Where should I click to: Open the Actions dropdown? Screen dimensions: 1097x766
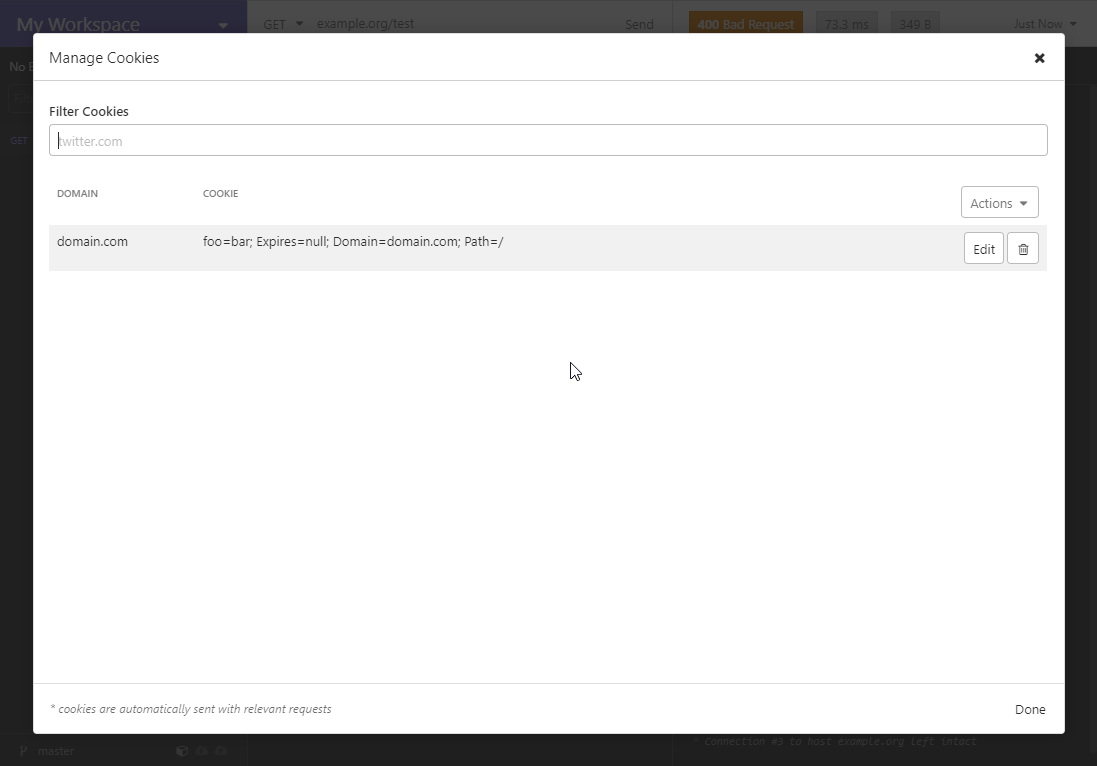point(999,202)
